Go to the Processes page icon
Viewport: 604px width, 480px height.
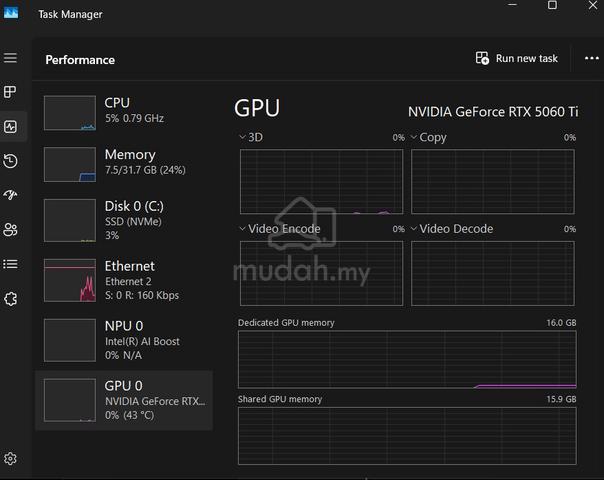(x=10, y=92)
